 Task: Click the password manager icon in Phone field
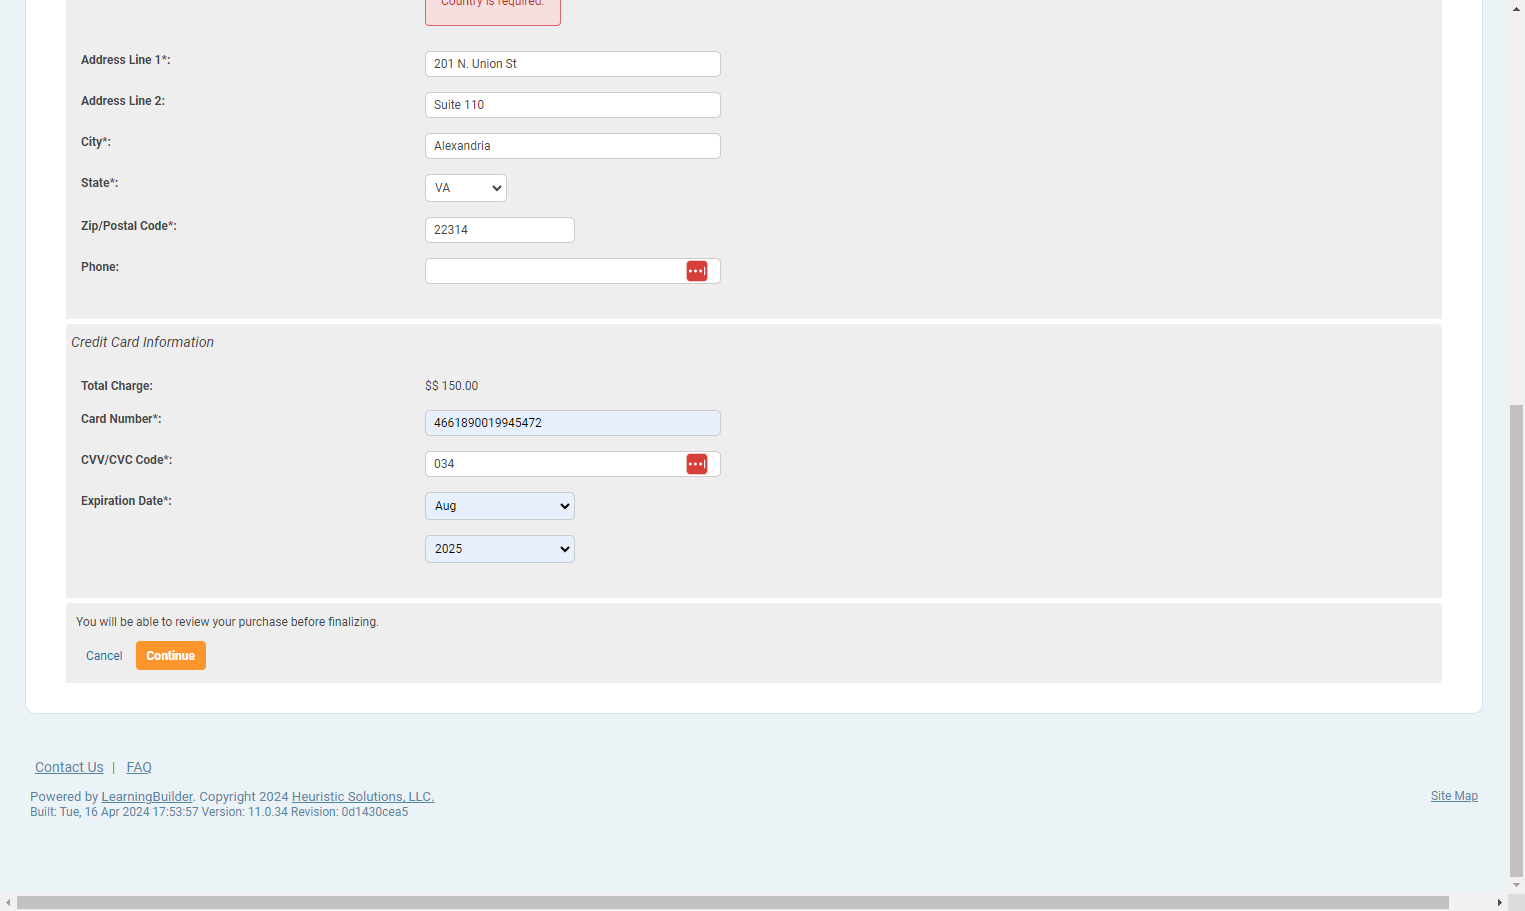pos(697,271)
